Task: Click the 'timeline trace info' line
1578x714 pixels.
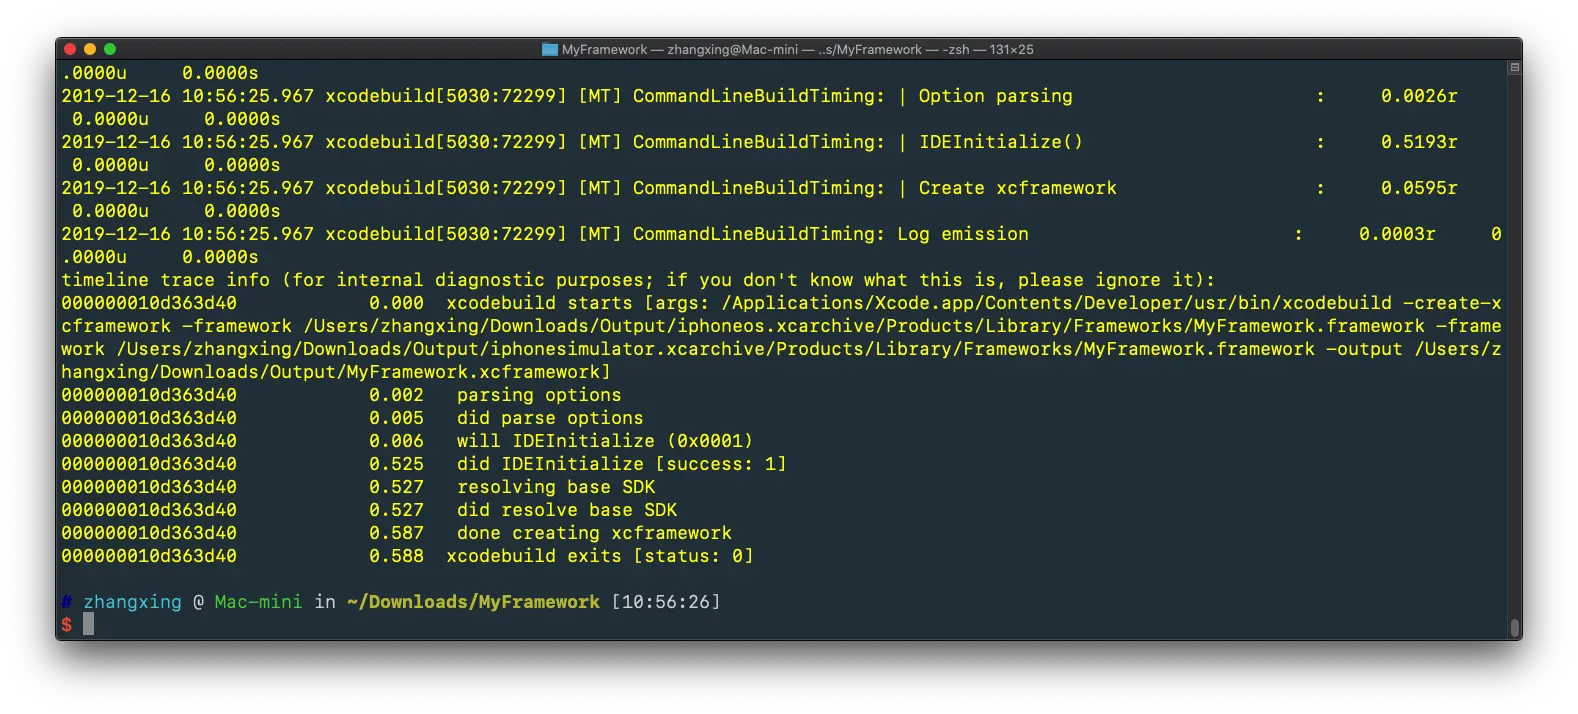Action: click(638, 280)
